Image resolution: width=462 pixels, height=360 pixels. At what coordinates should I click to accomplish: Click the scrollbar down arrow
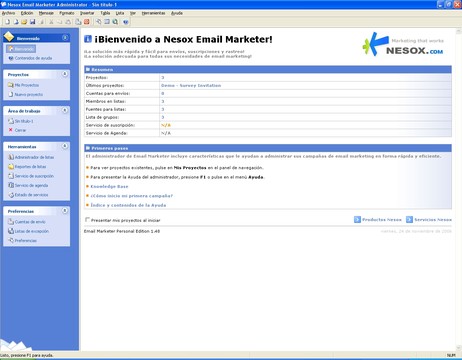point(458,348)
